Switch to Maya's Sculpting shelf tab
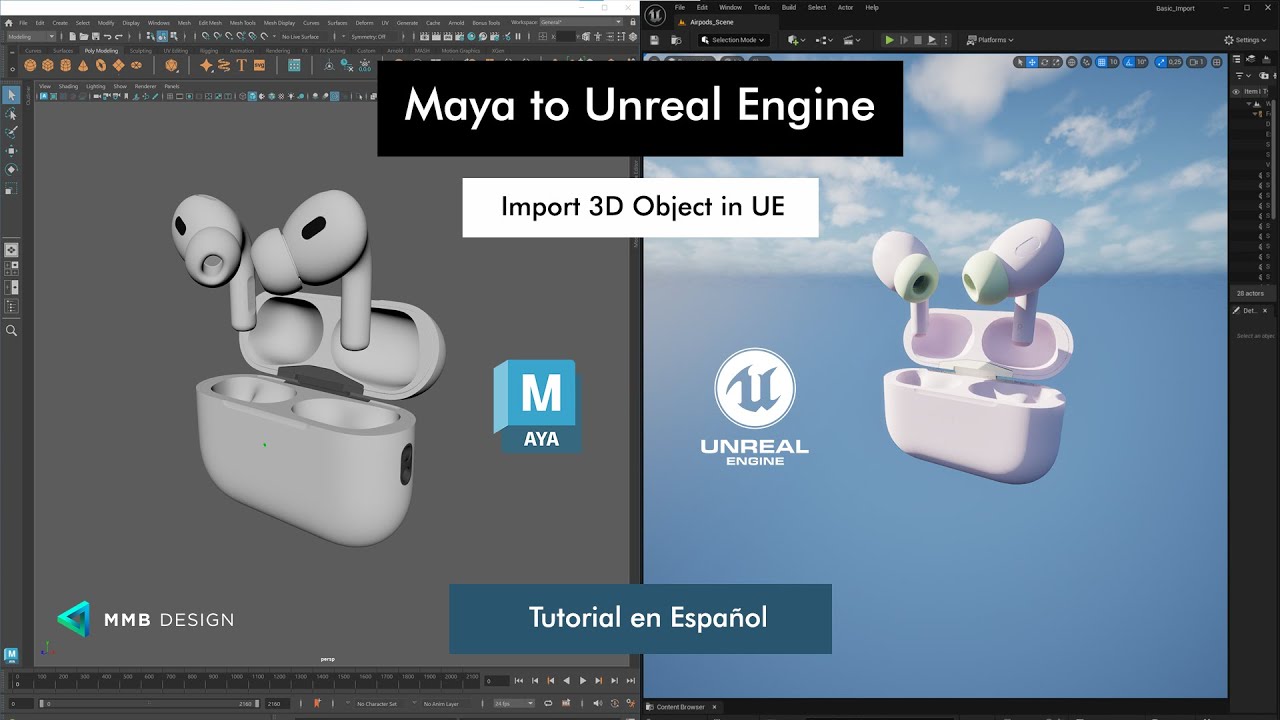This screenshot has width=1280, height=720. point(140,50)
